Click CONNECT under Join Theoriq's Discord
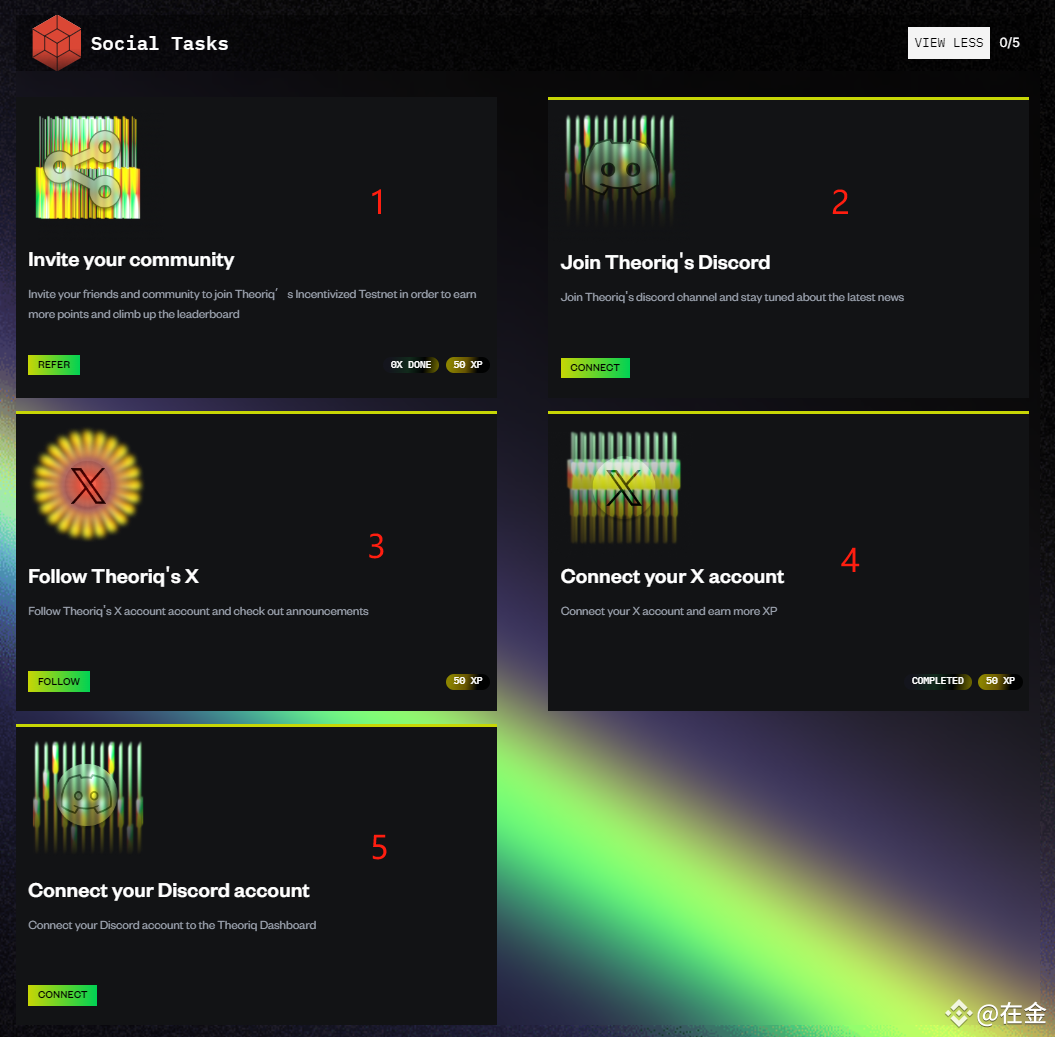Screen dimensions: 1055x1037 [595, 367]
